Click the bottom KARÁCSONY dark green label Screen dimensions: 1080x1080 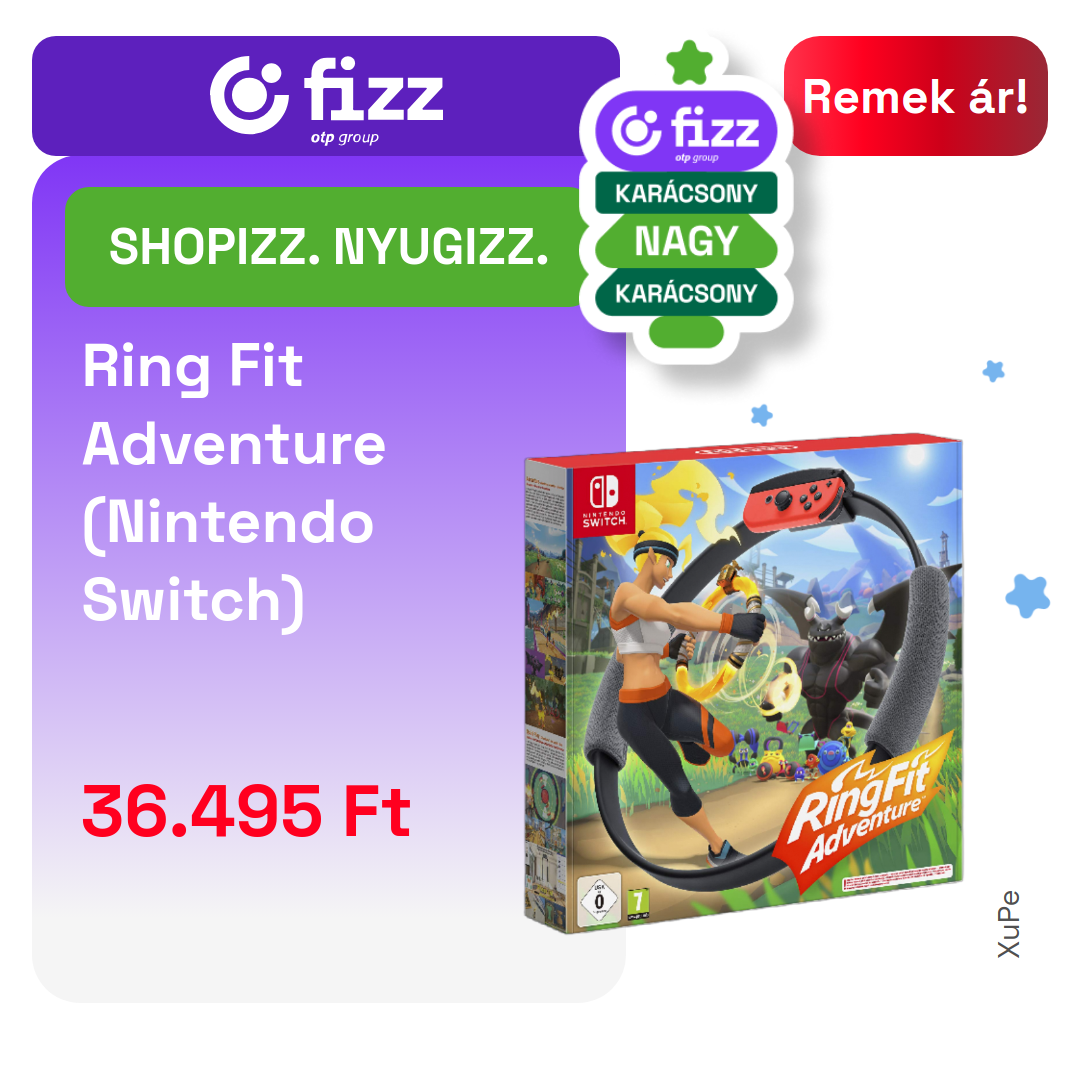686,293
